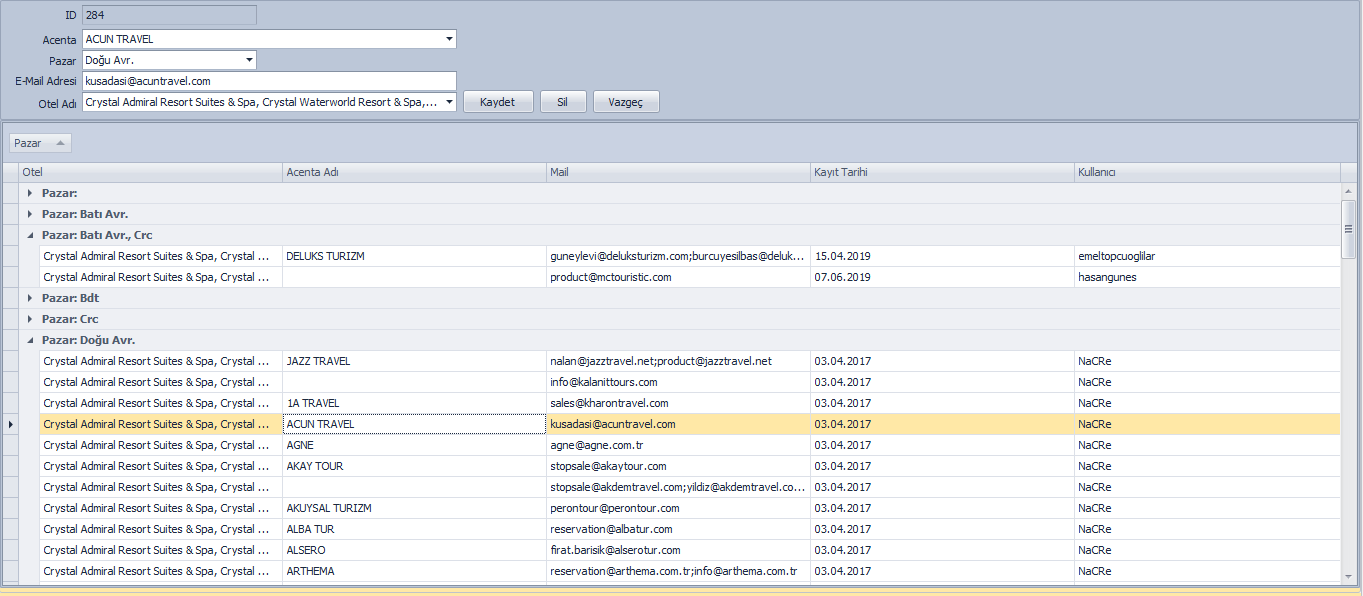The height and width of the screenshot is (596, 1363).
Task: Click the nalan@jazztravel.net mail cell
Action: pos(679,361)
